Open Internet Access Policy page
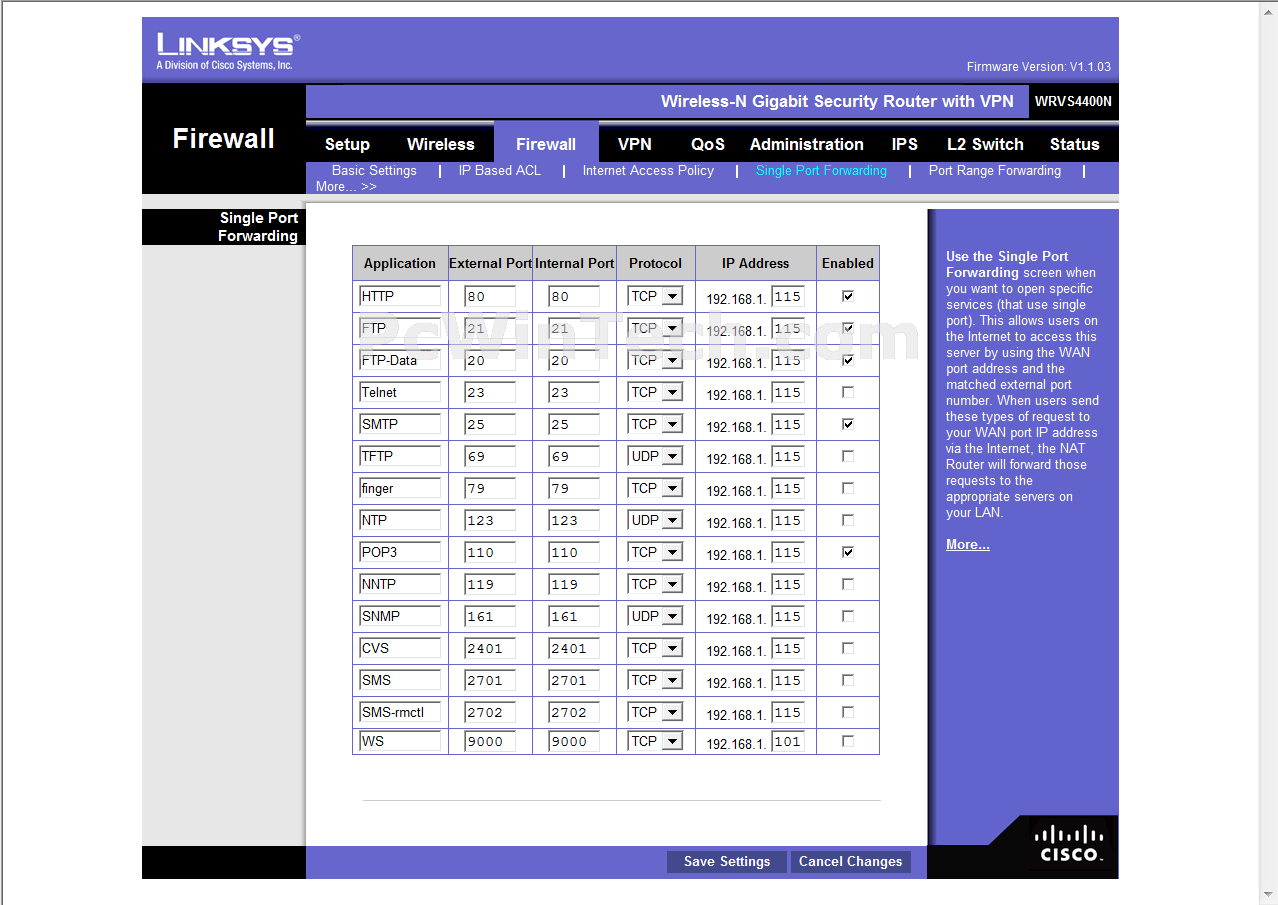Image resolution: width=1278 pixels, height=905 pixels. click(648, 170)
